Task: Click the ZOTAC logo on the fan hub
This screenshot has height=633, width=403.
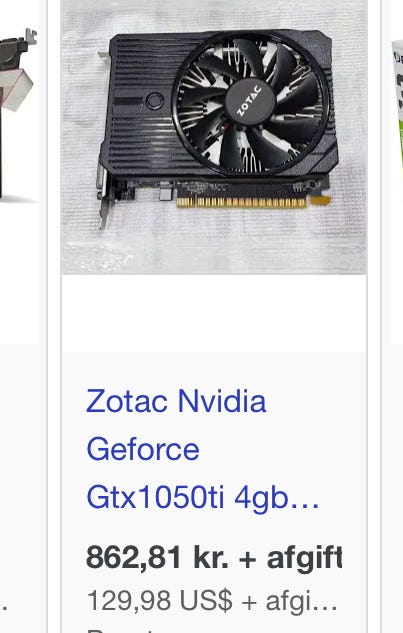Action: (249, 101)
